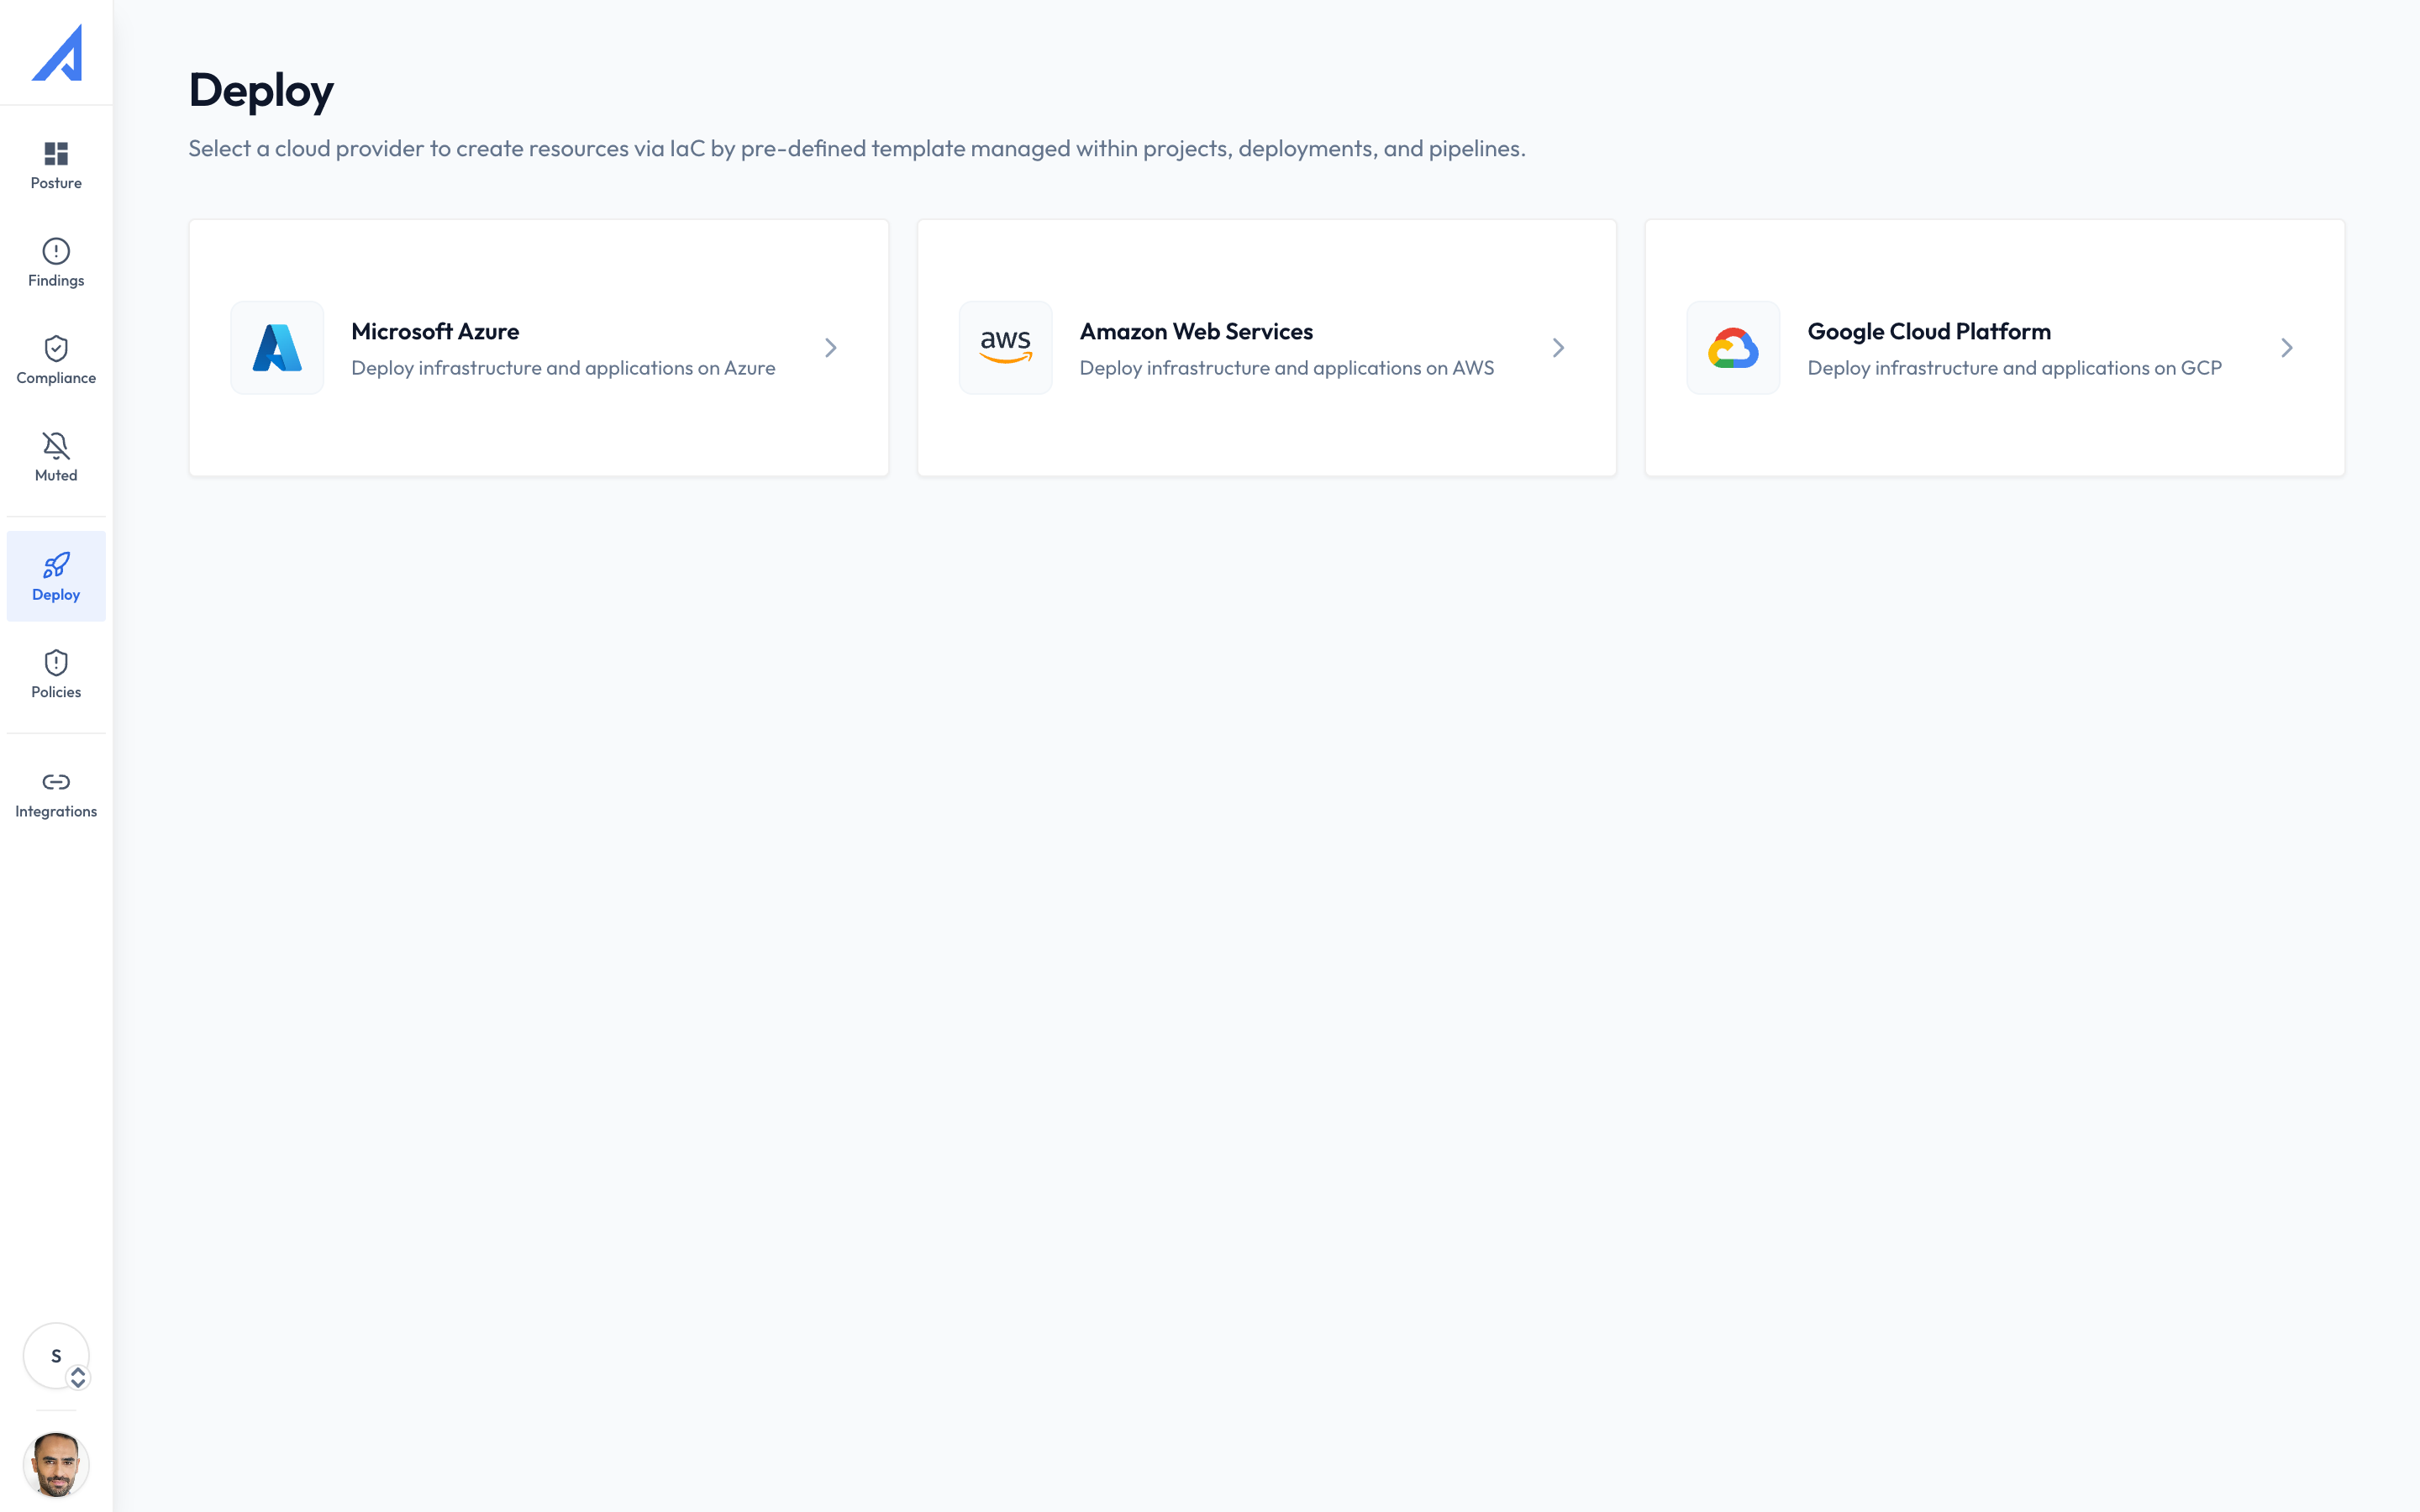Open the workspace switcher up-down arrows

78,1378
